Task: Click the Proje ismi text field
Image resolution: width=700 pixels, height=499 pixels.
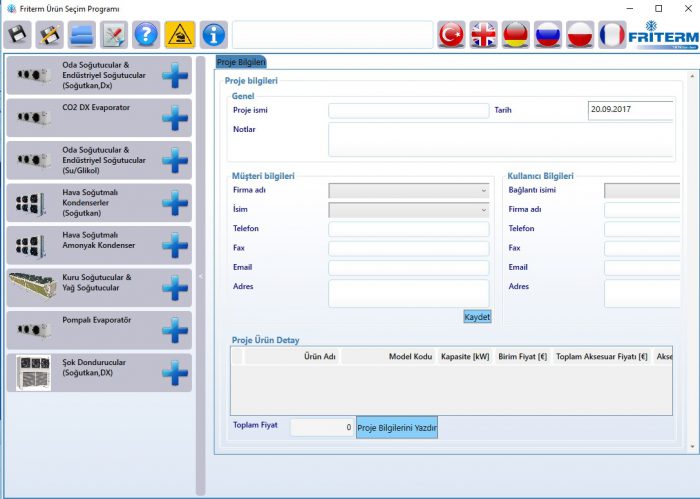Action: pyautogui.click(x=408, y=111)
